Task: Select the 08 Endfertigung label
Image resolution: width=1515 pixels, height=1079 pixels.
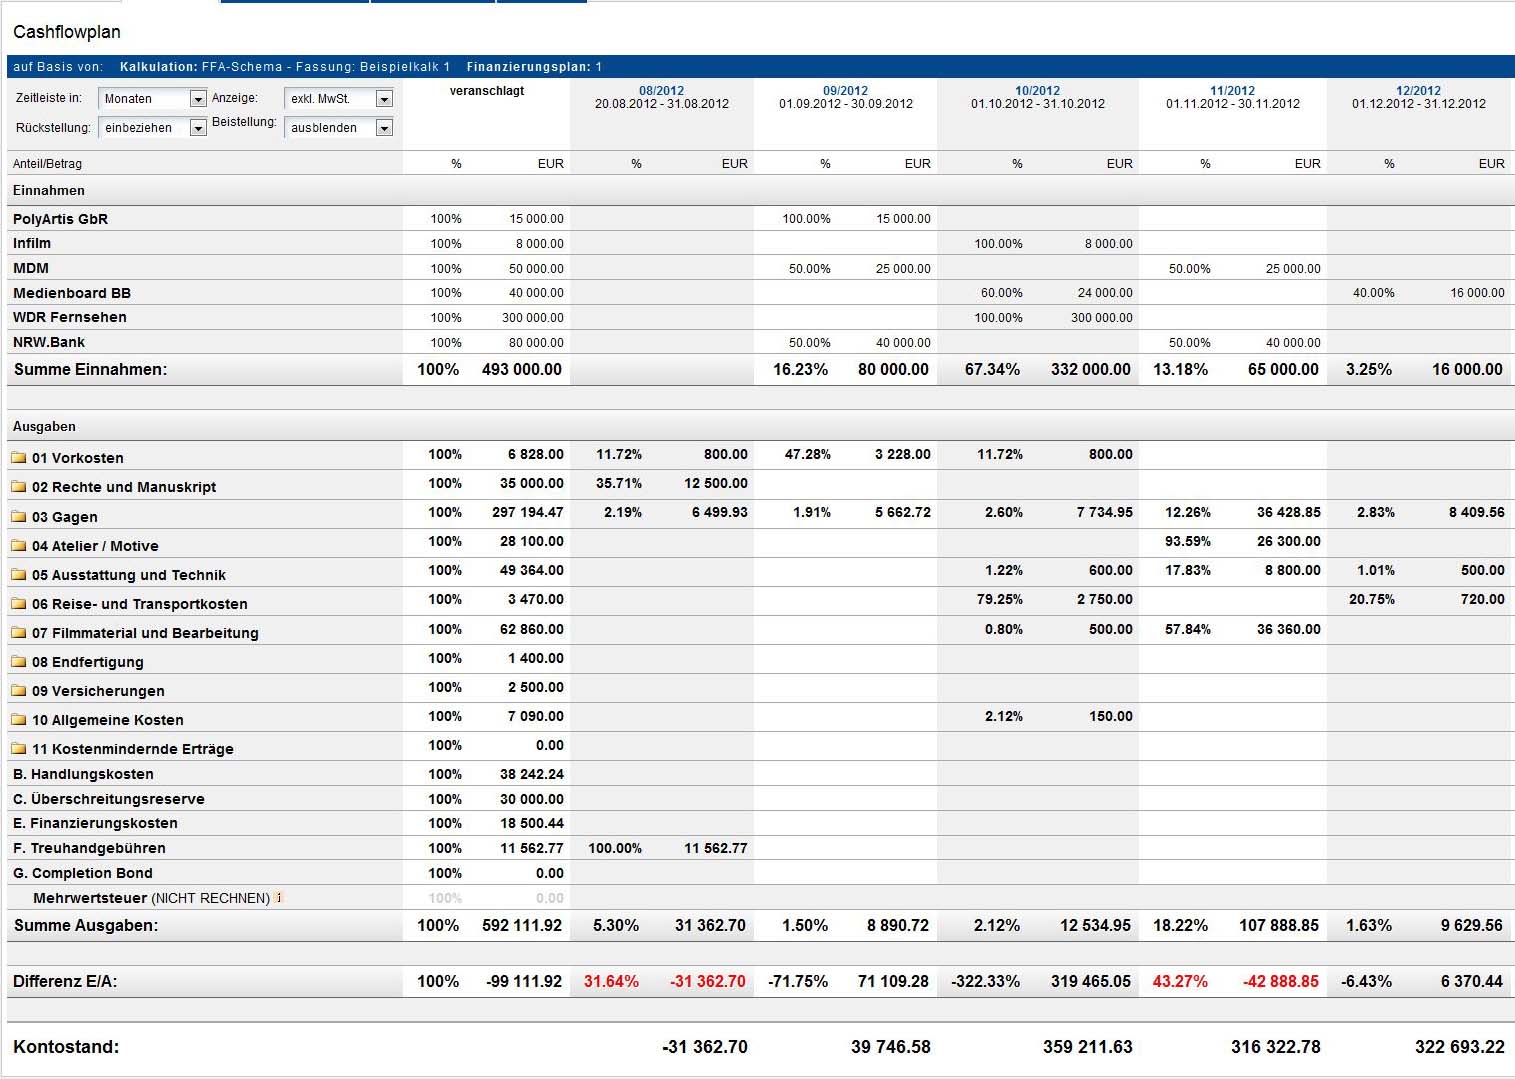Action: point(88,662)
